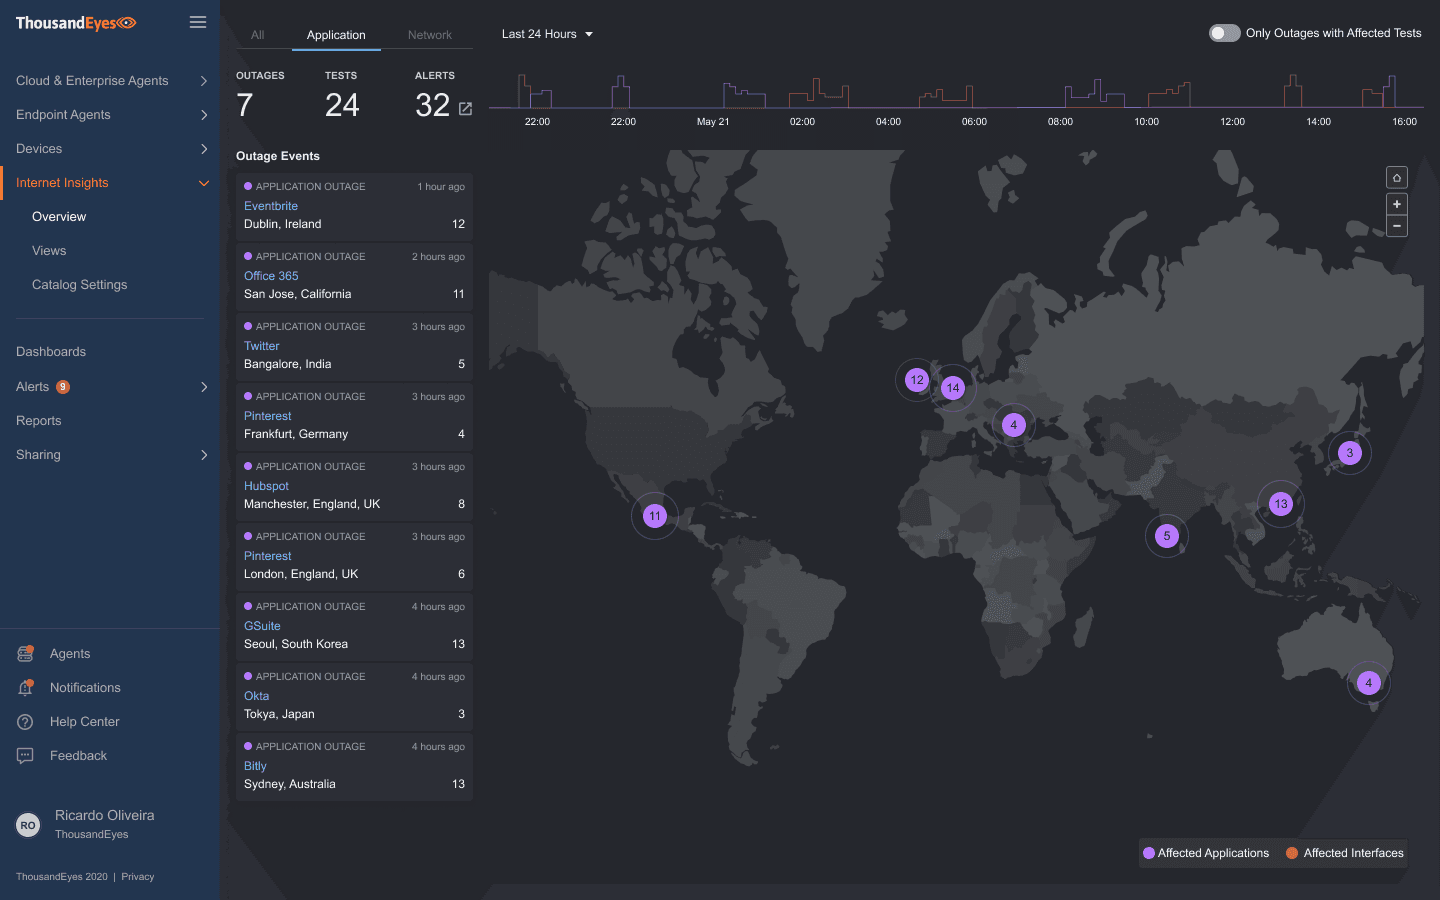Click the map cluster marker labeled 11

point(654,516)
